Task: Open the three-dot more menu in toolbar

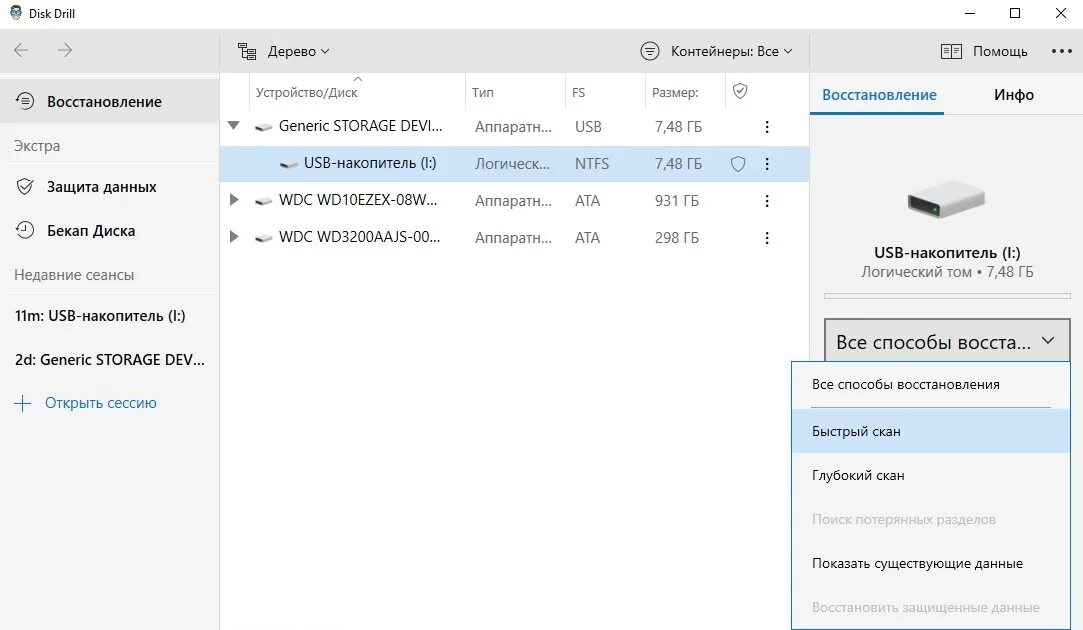Action: (1062, 51)
